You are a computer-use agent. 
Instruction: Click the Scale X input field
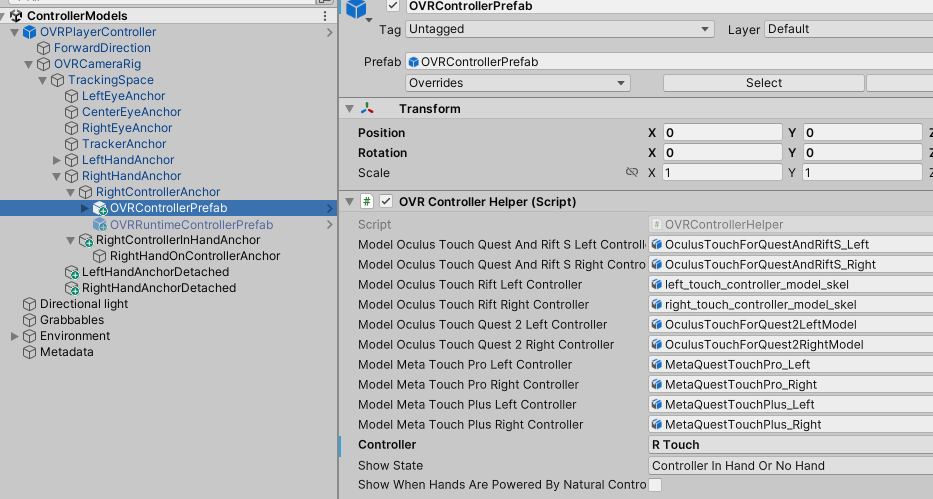(x=722, y=173)
